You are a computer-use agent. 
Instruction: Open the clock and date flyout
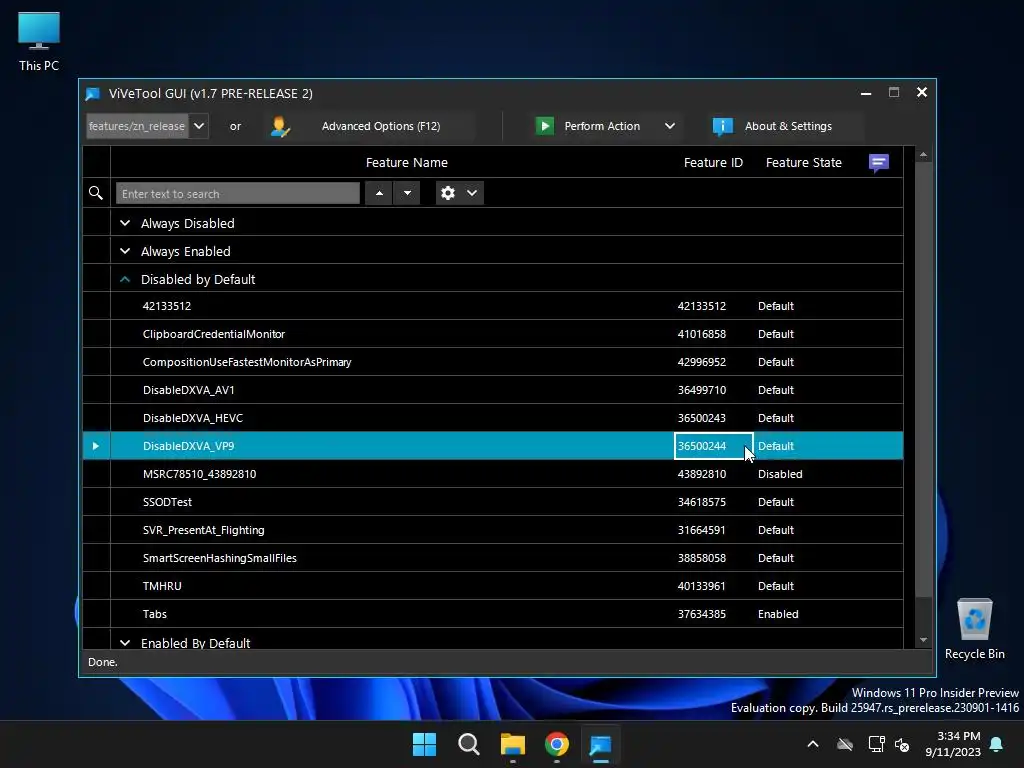pos(953,744)
